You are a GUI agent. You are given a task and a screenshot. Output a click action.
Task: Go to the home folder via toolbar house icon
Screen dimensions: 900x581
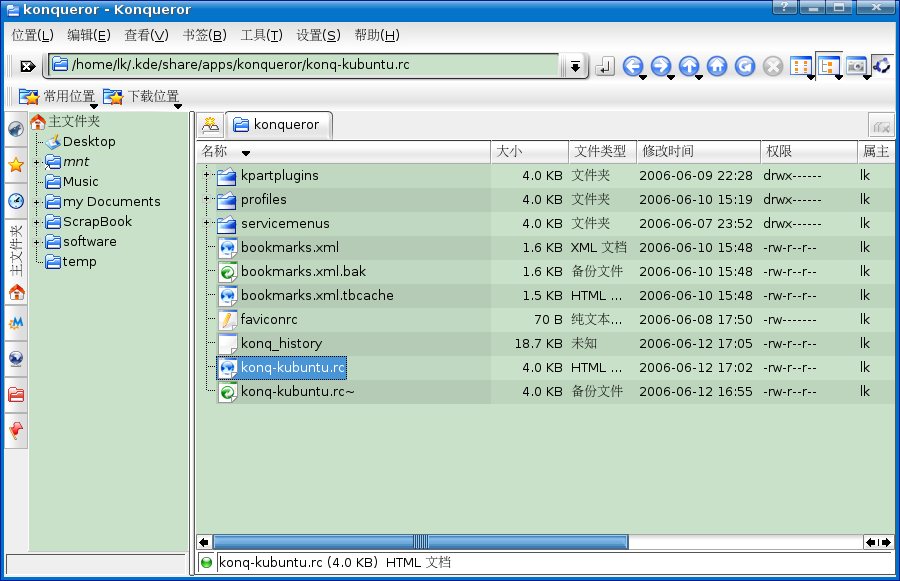click(x=717, y=66)
